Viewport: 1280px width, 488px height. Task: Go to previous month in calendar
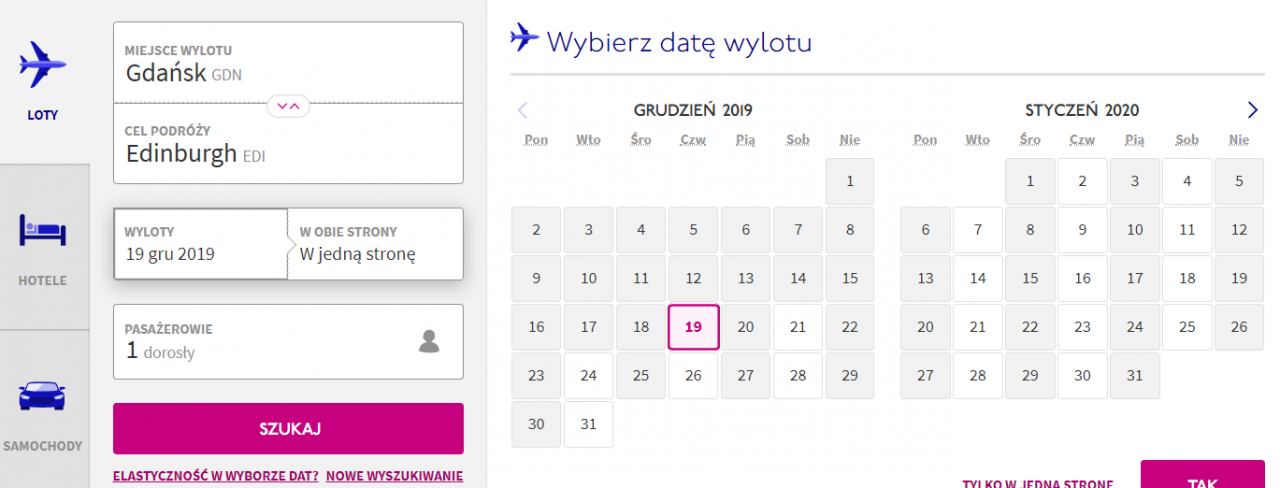[x=522, y=110]
